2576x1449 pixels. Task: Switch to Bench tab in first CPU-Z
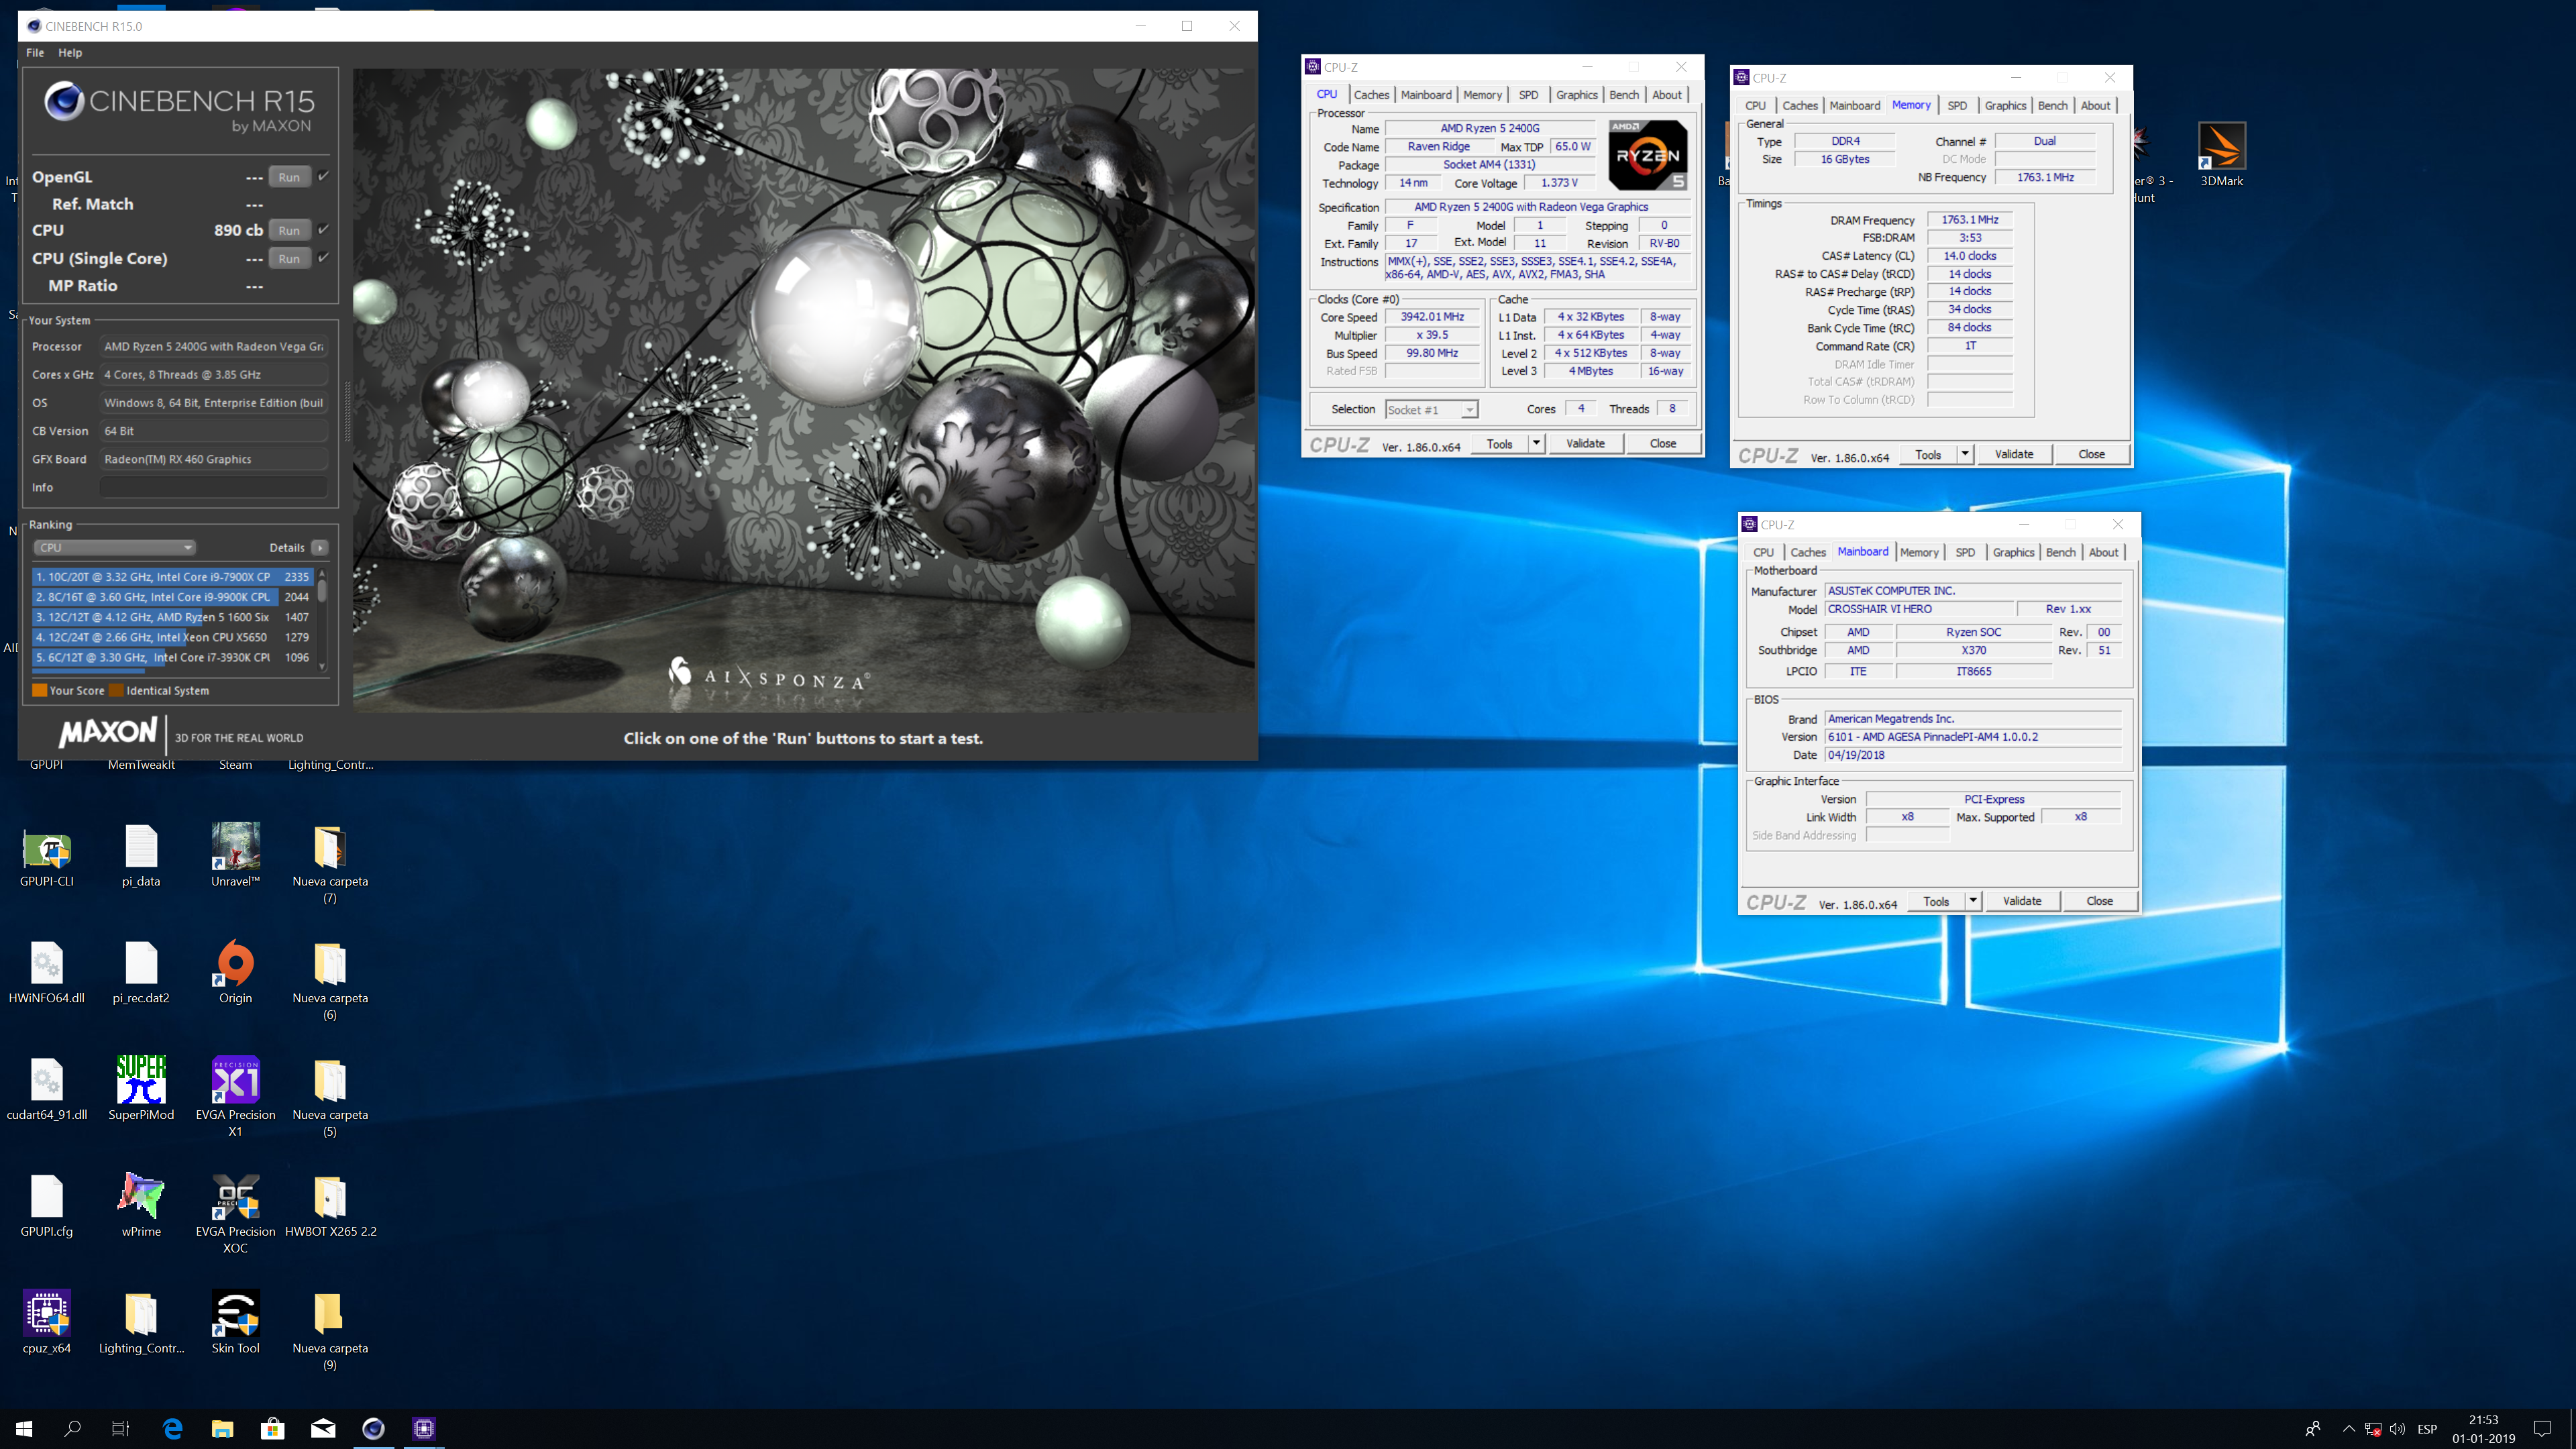click(1624, 94)
